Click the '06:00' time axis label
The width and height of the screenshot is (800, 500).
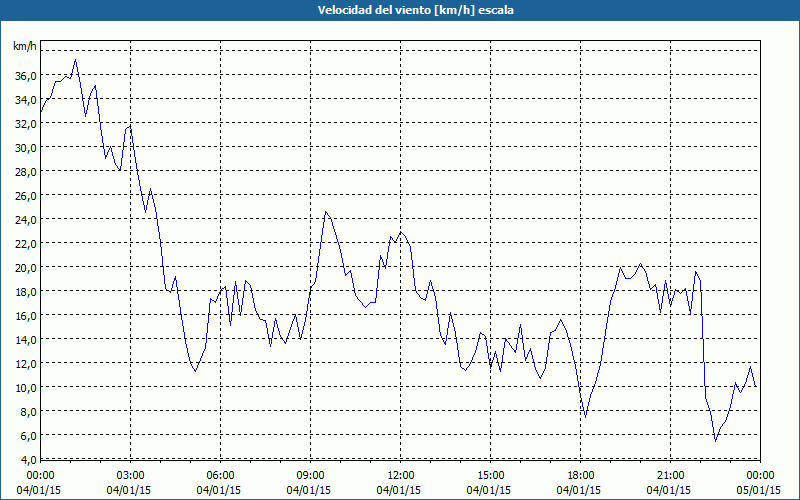[x=220, y=476]
